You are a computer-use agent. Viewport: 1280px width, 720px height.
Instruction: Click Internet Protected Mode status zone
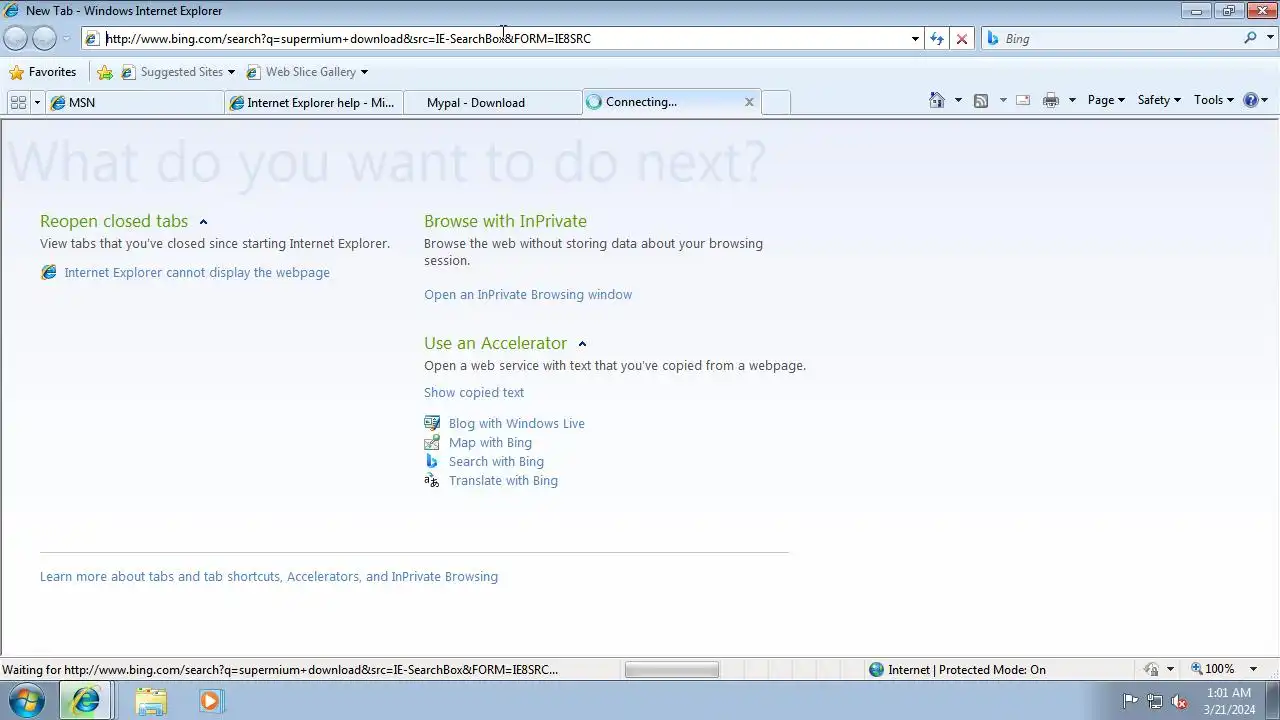[x=957, y=670]
